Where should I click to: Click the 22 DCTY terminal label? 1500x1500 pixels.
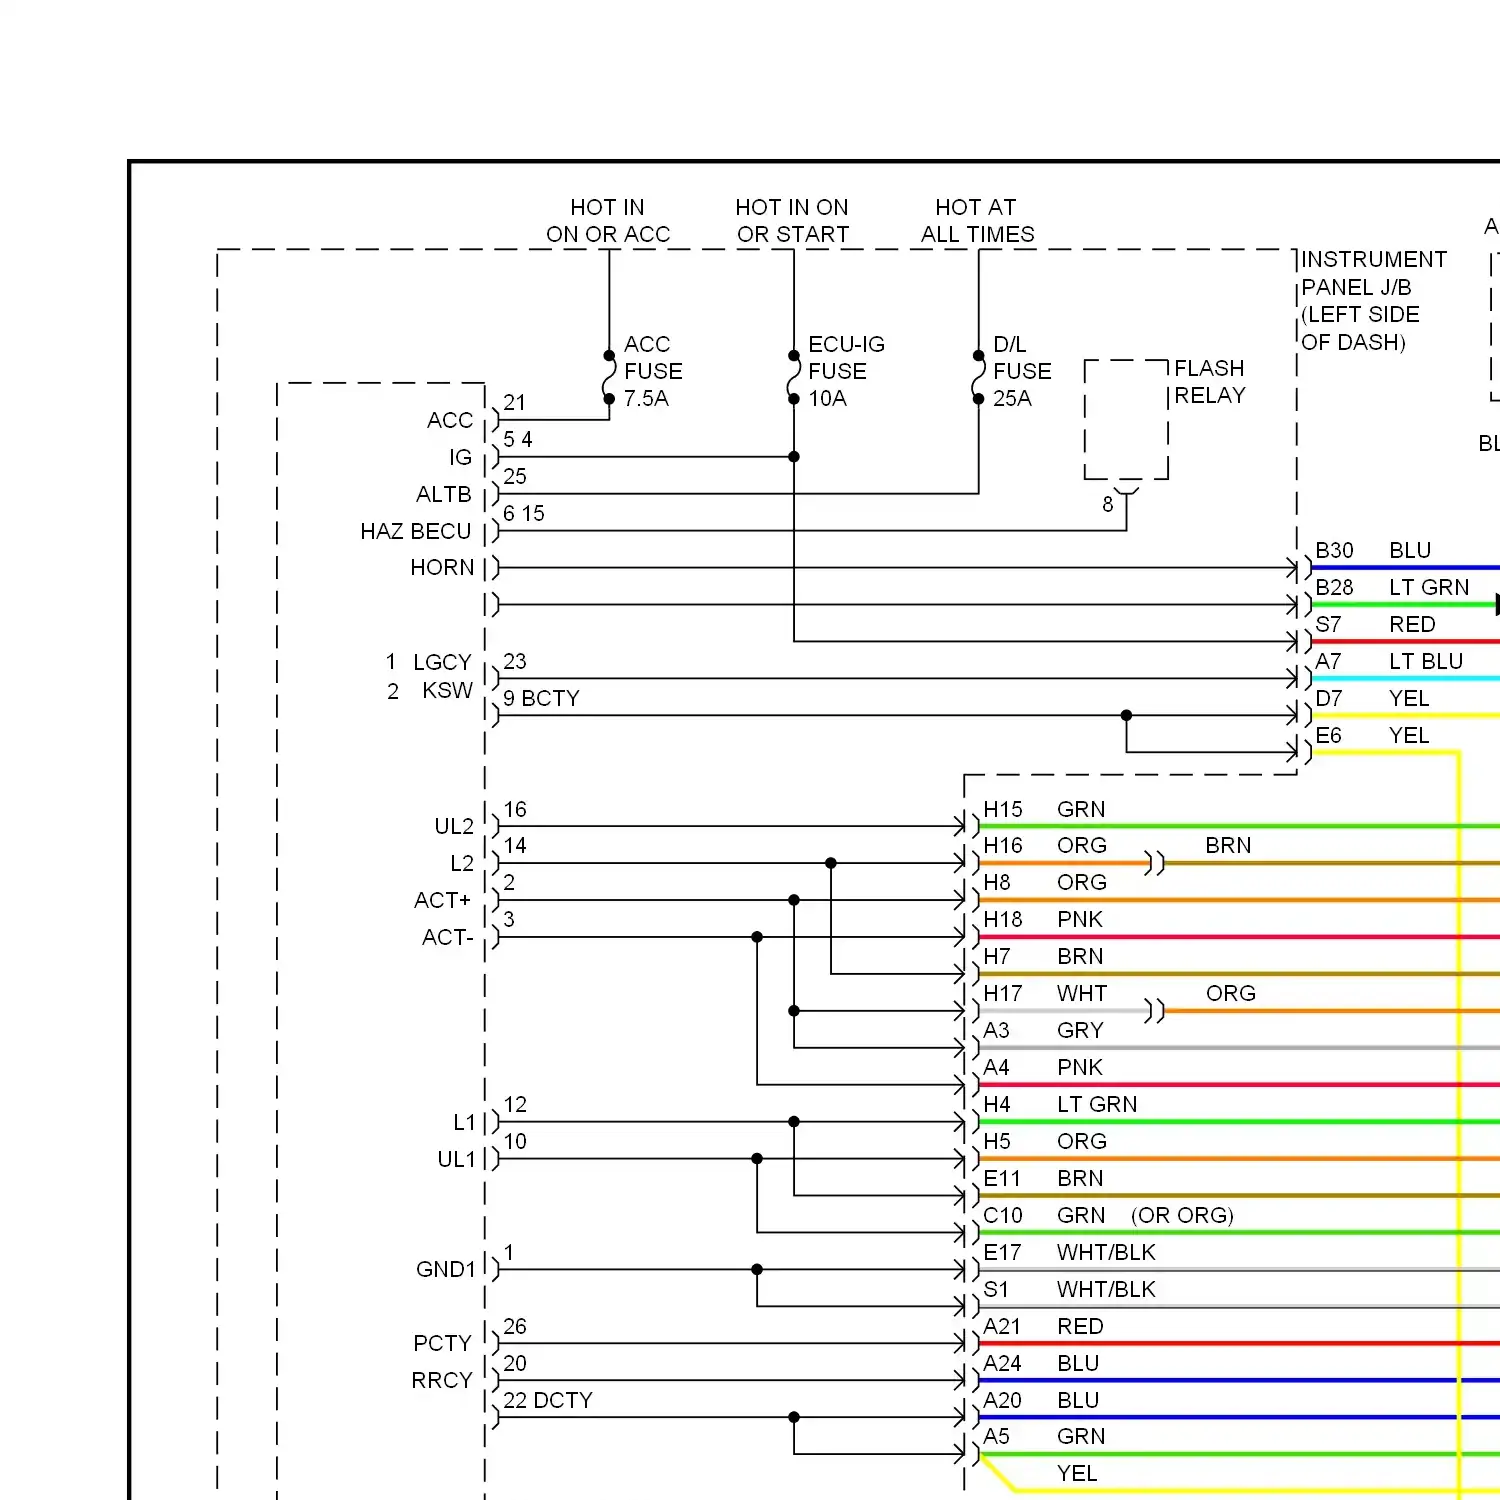tap(548, 1400)
